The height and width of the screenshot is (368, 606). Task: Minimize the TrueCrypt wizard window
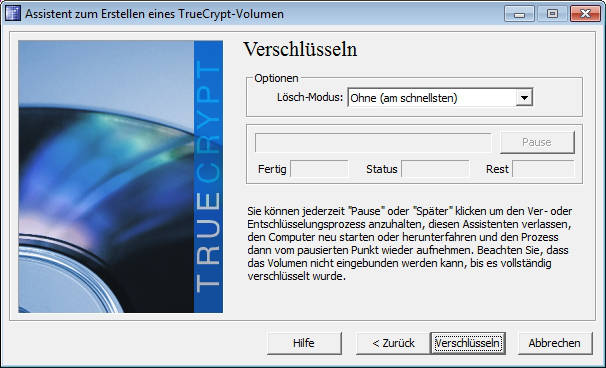pyautogui.click(x=519, y=14)
